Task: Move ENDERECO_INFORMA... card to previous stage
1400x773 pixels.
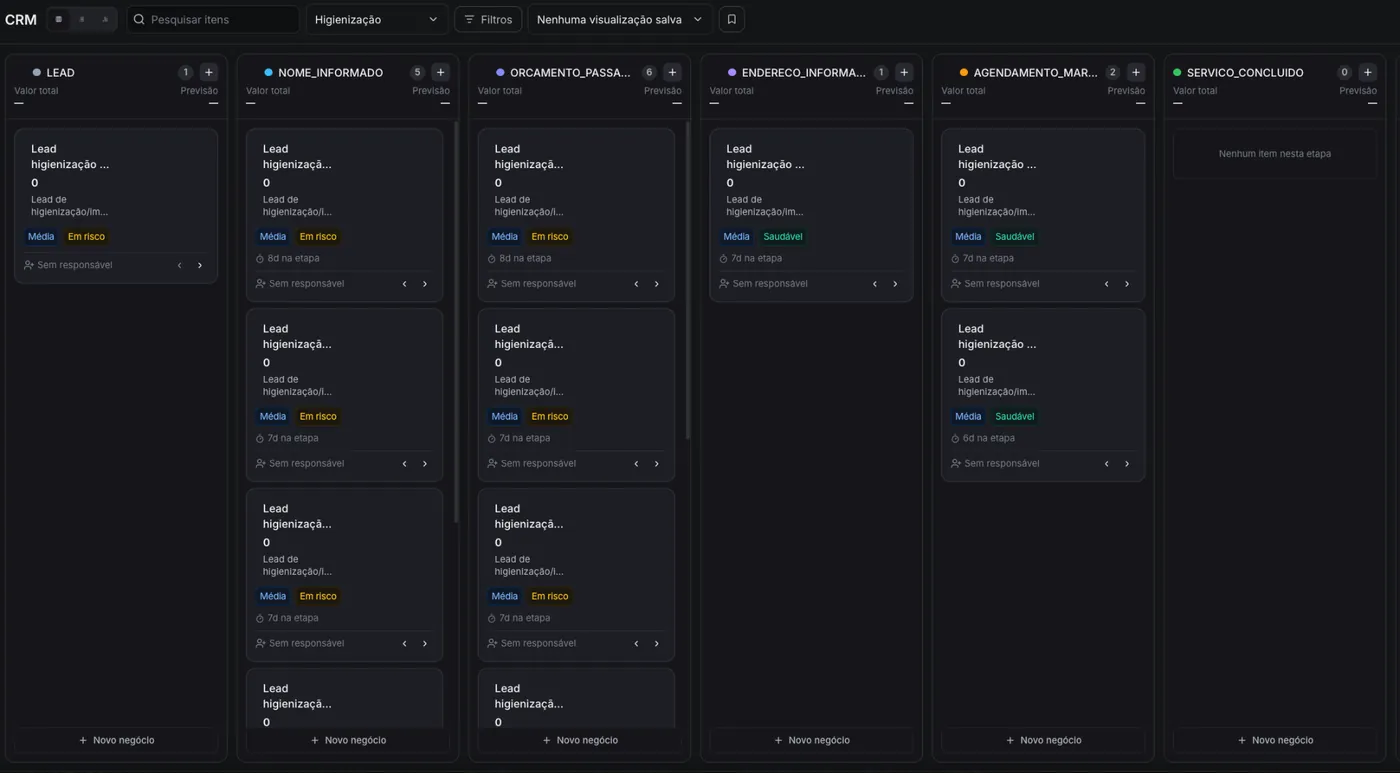Action: 875,284
